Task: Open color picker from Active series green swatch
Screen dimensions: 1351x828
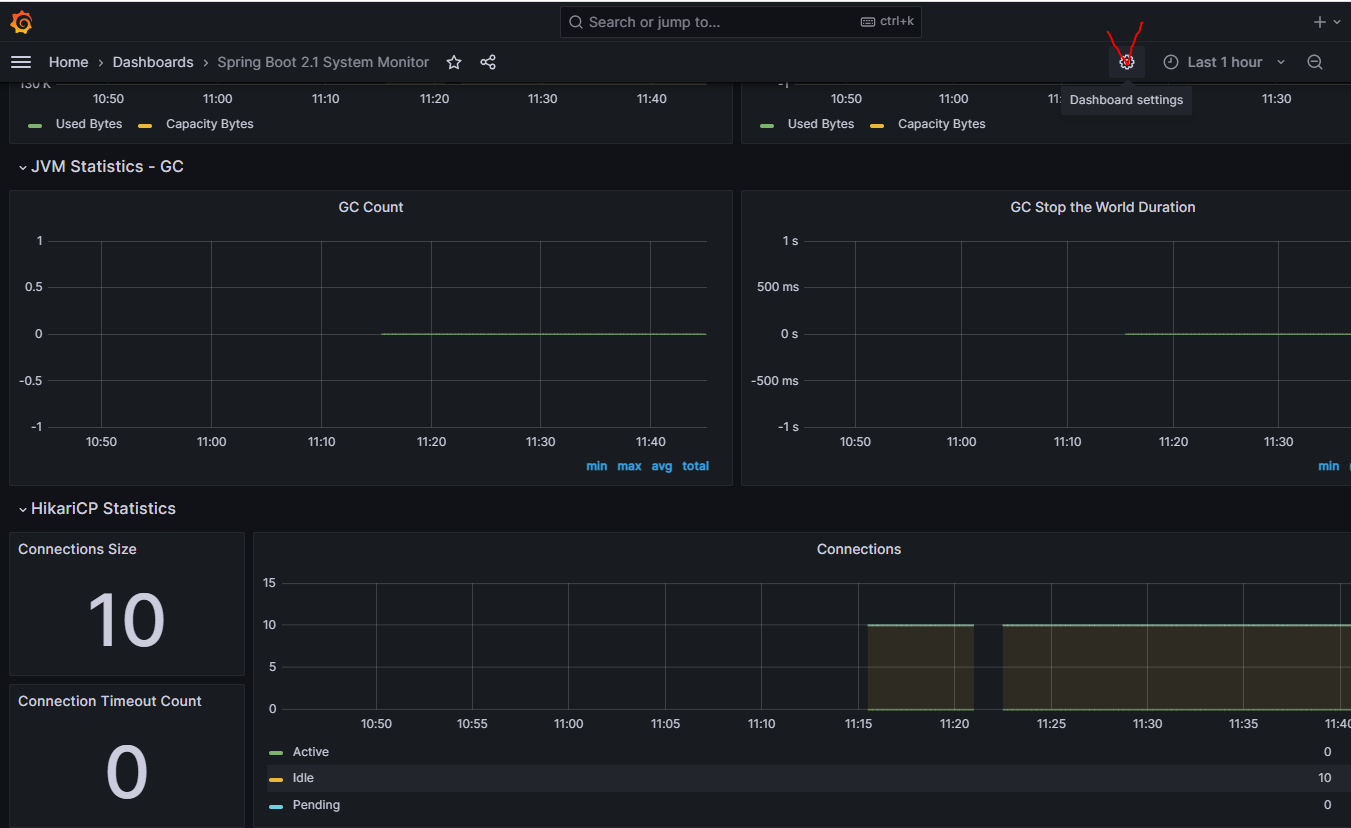Action: (276, 753)
